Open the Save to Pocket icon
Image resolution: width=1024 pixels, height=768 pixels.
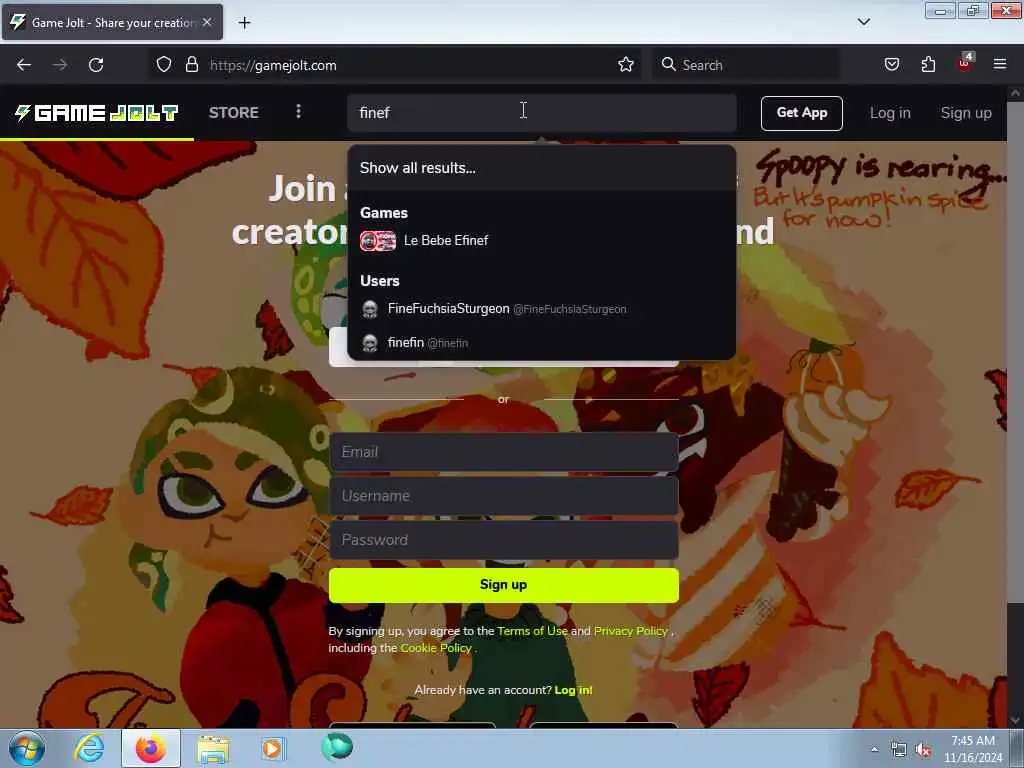pyautogui.click(x=891, y=65)
